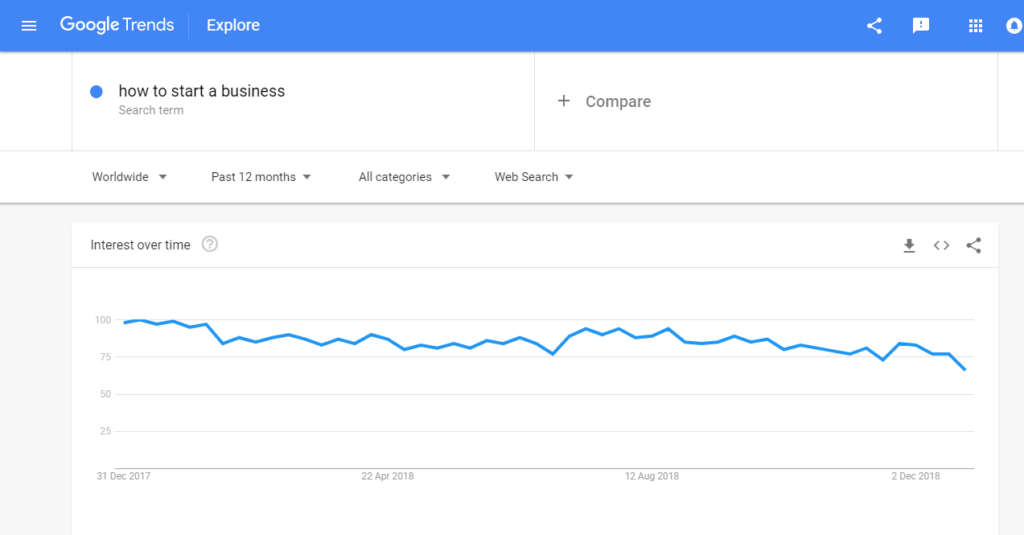The image size is (1024, 535).
Task: Expand the Worldwide region dropdown
Action: (x=129, y=177)
